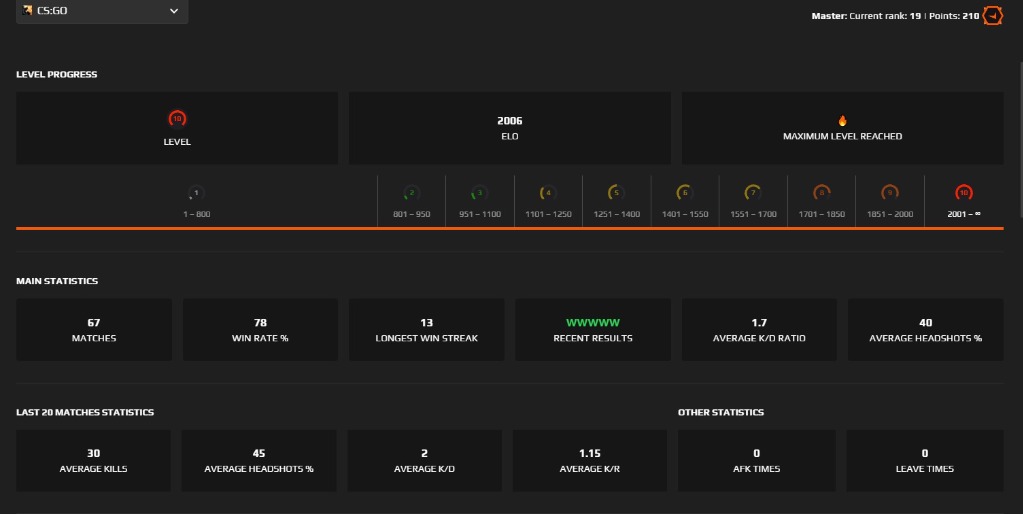
Task: Select the green level 2 skill icon
Action: (410, 193)
